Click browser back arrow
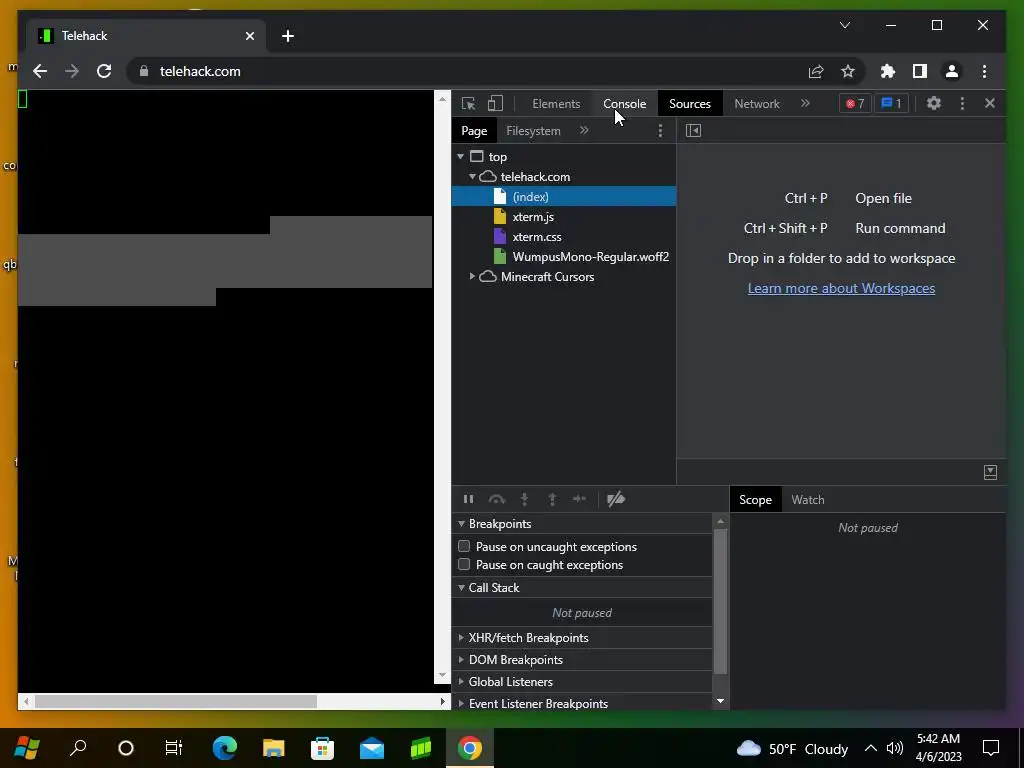 tap(40, 71)
